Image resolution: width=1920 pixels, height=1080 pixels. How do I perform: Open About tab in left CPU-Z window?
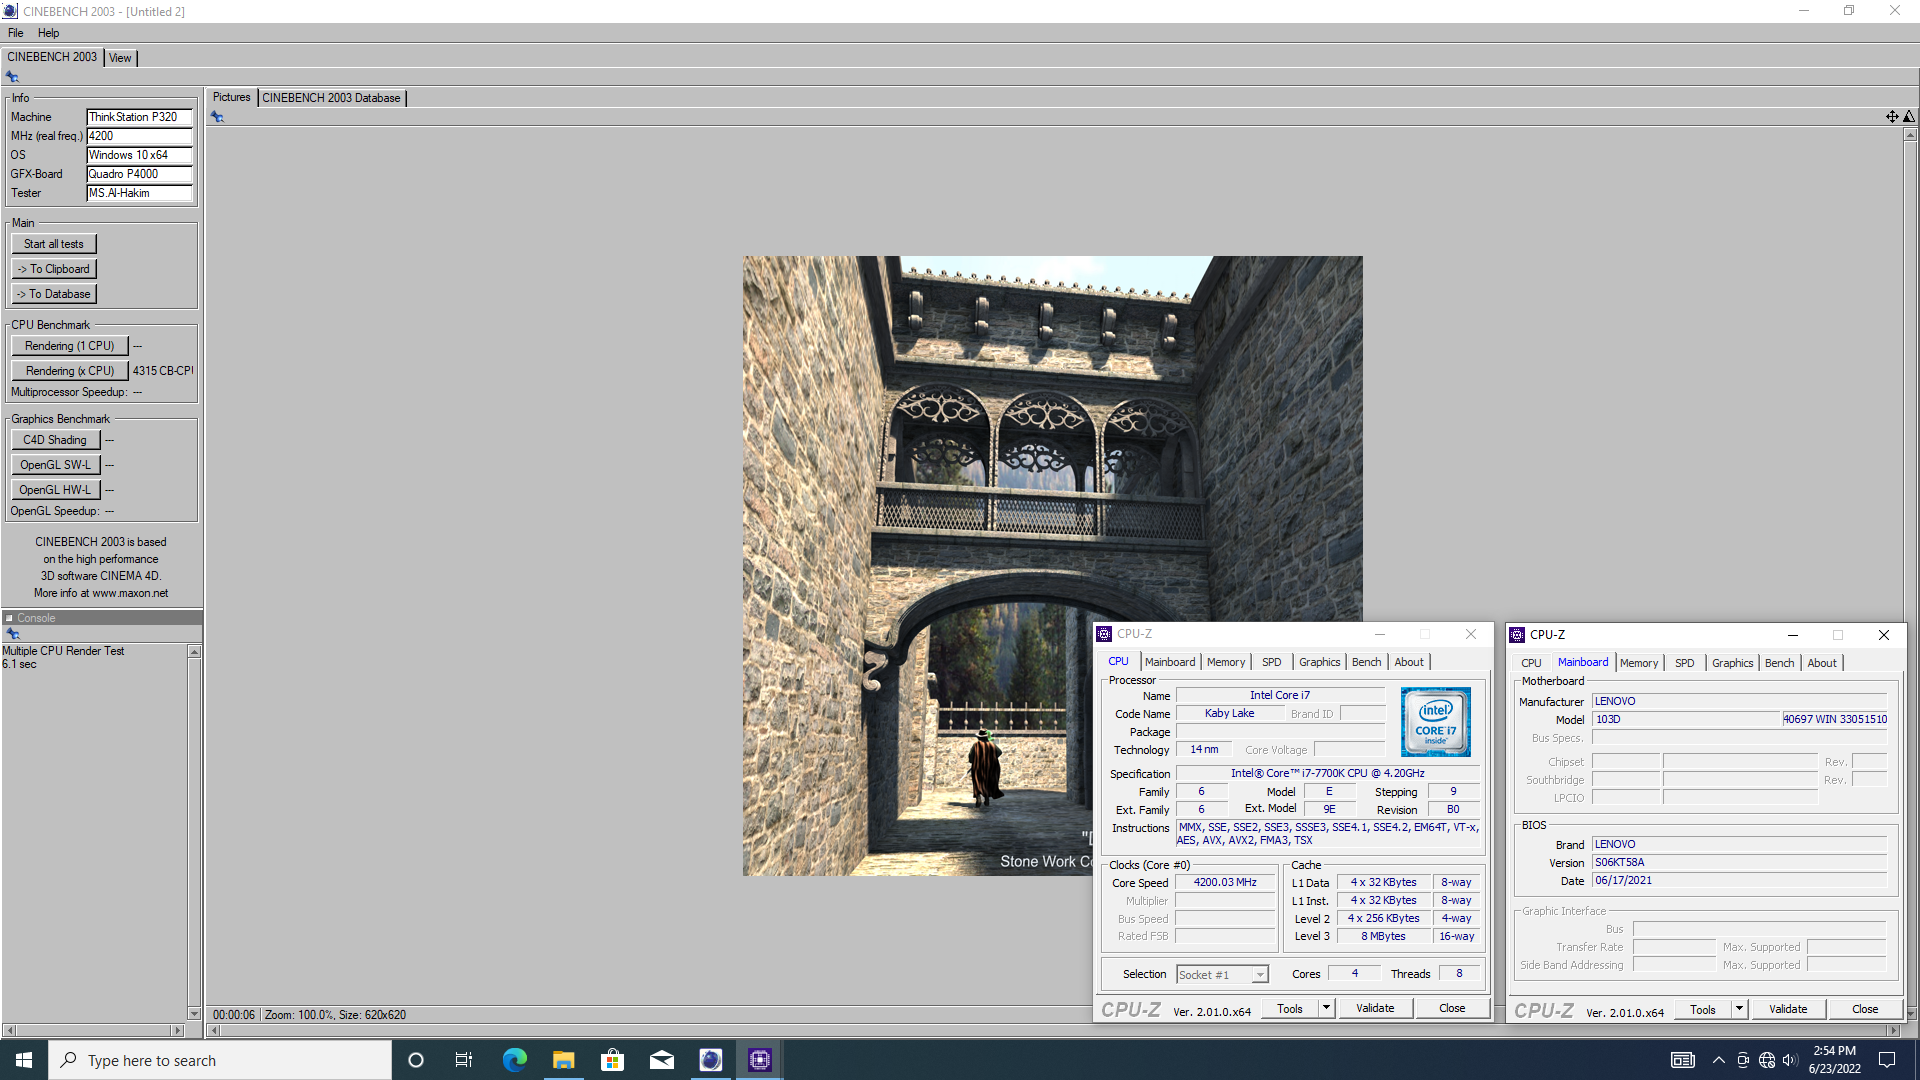(x=1409, y=662)
